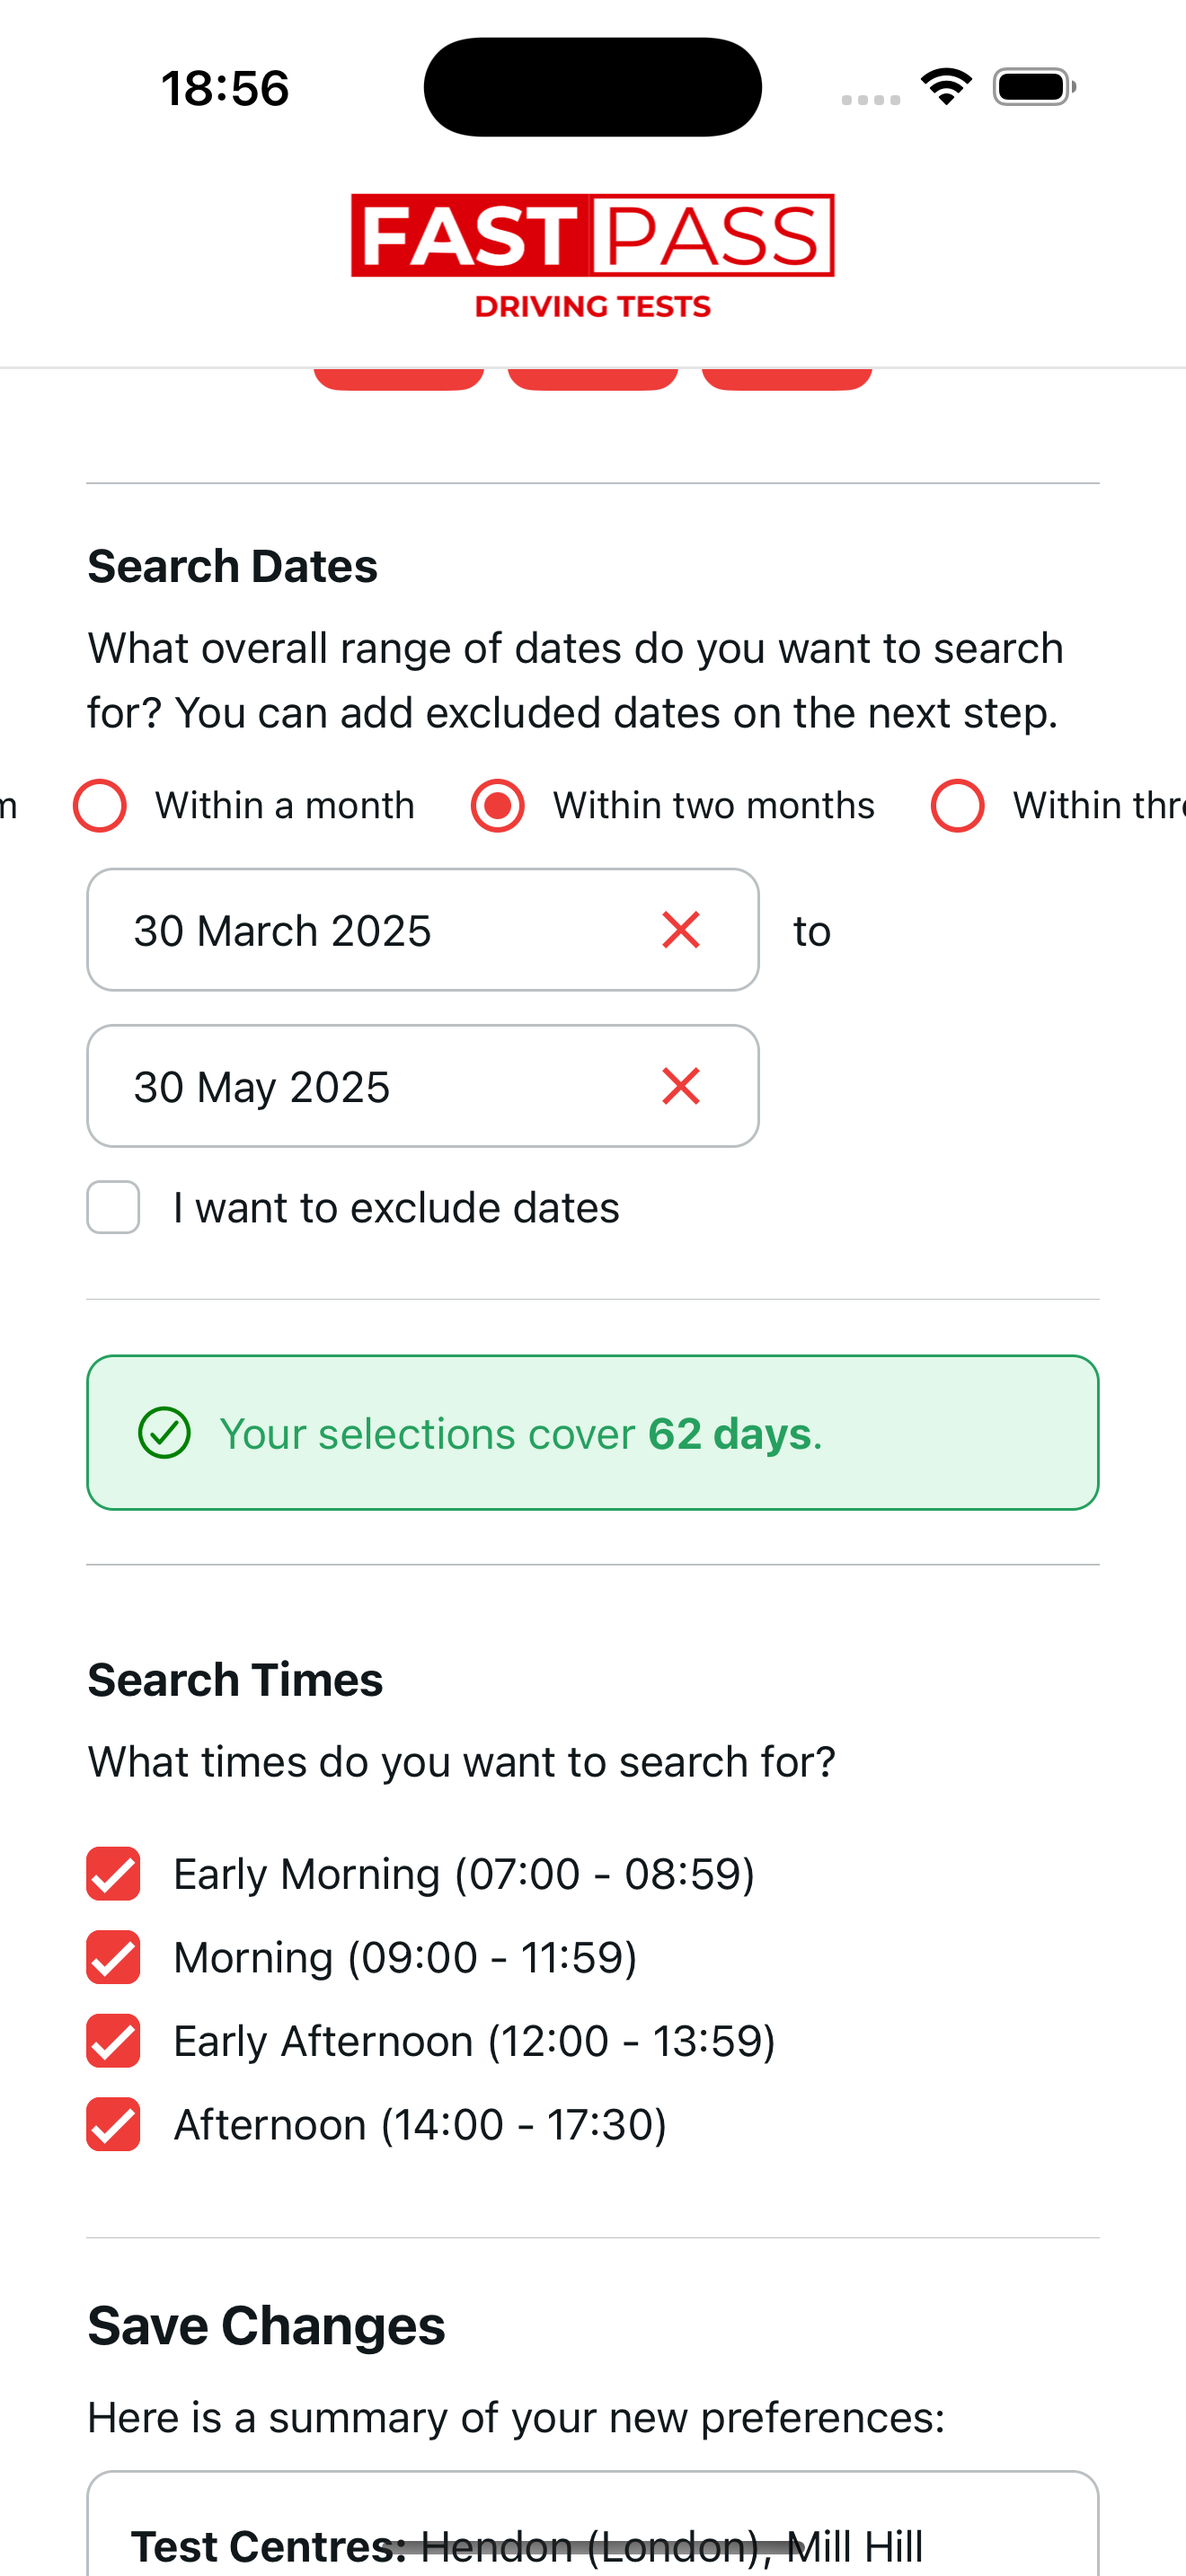The image size is (1186, 2576).
Task: Tap the rightmost red button at top
Action: [x=787, y=379]
